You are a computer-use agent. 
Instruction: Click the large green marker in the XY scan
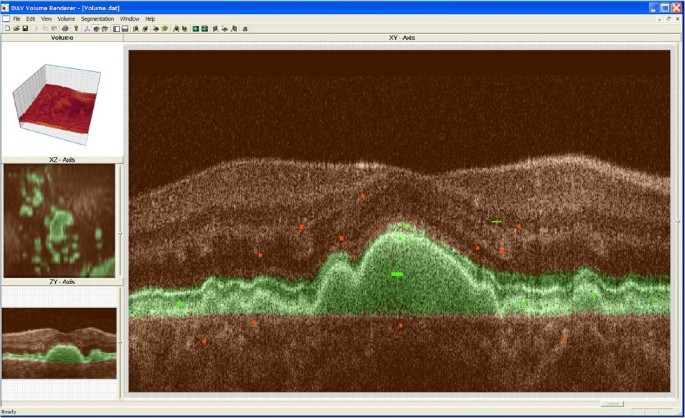(397, 273)
